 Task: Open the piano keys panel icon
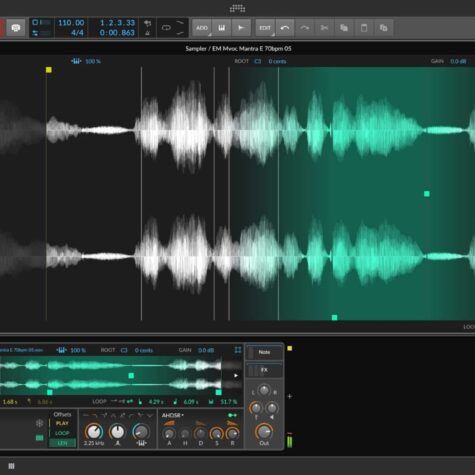[221, 28]
